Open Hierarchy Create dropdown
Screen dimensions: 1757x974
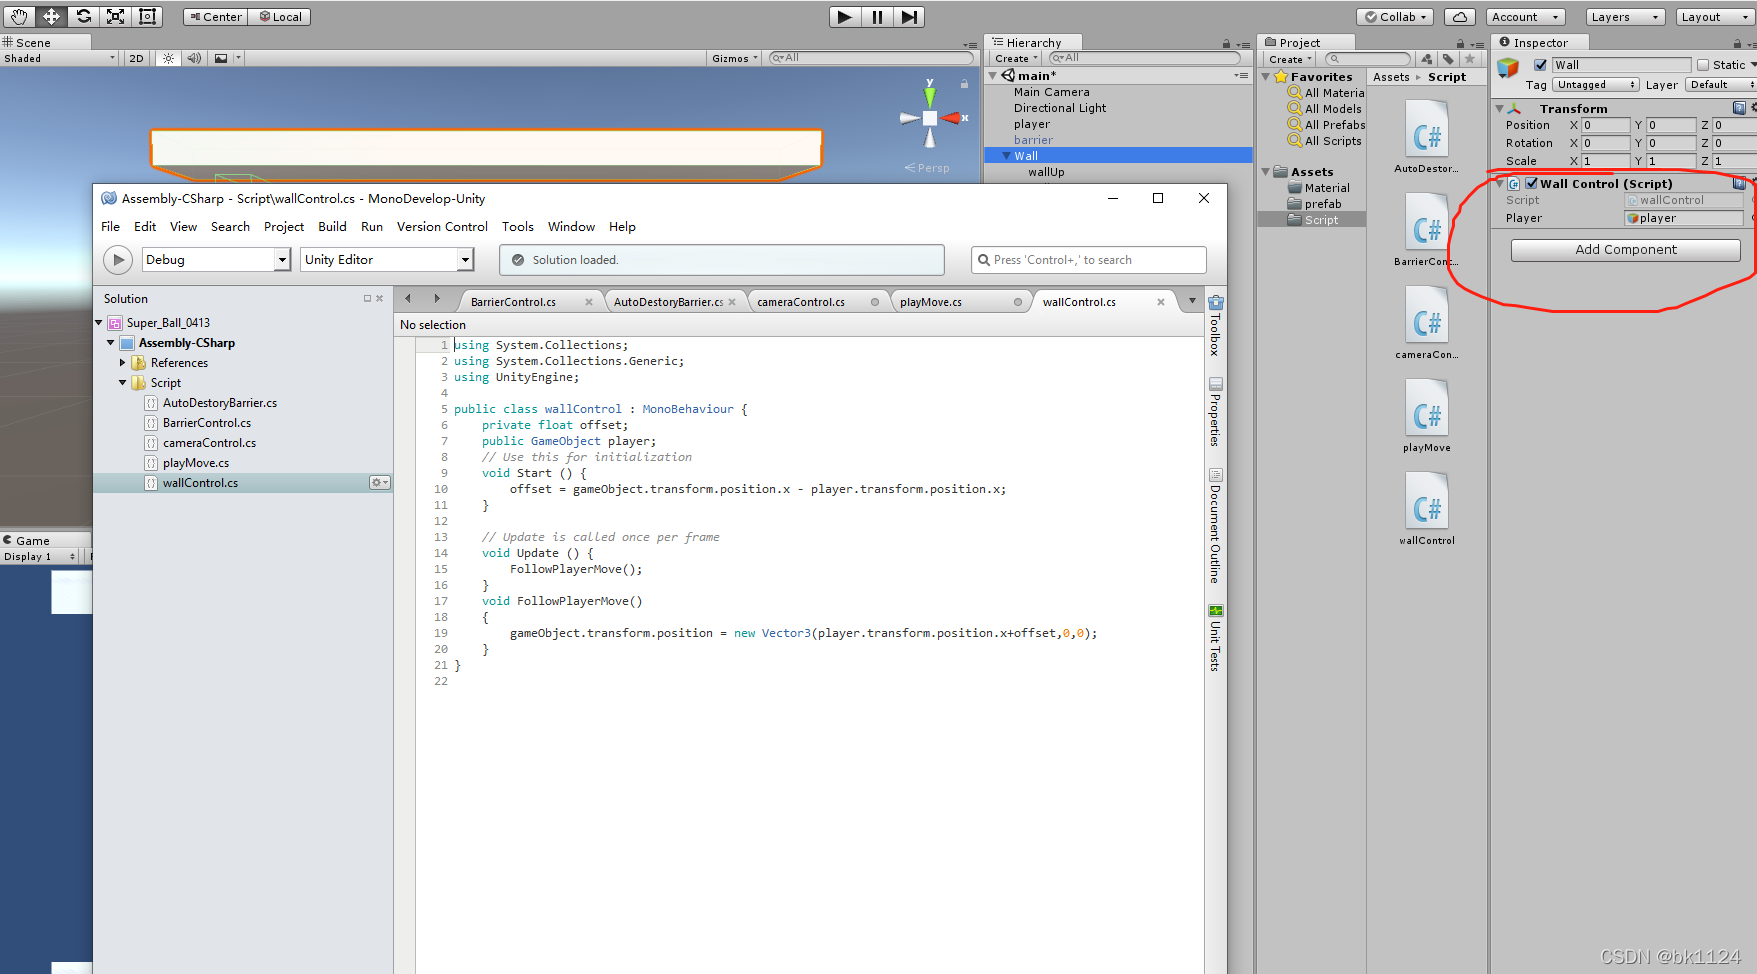pos(1016,58)
